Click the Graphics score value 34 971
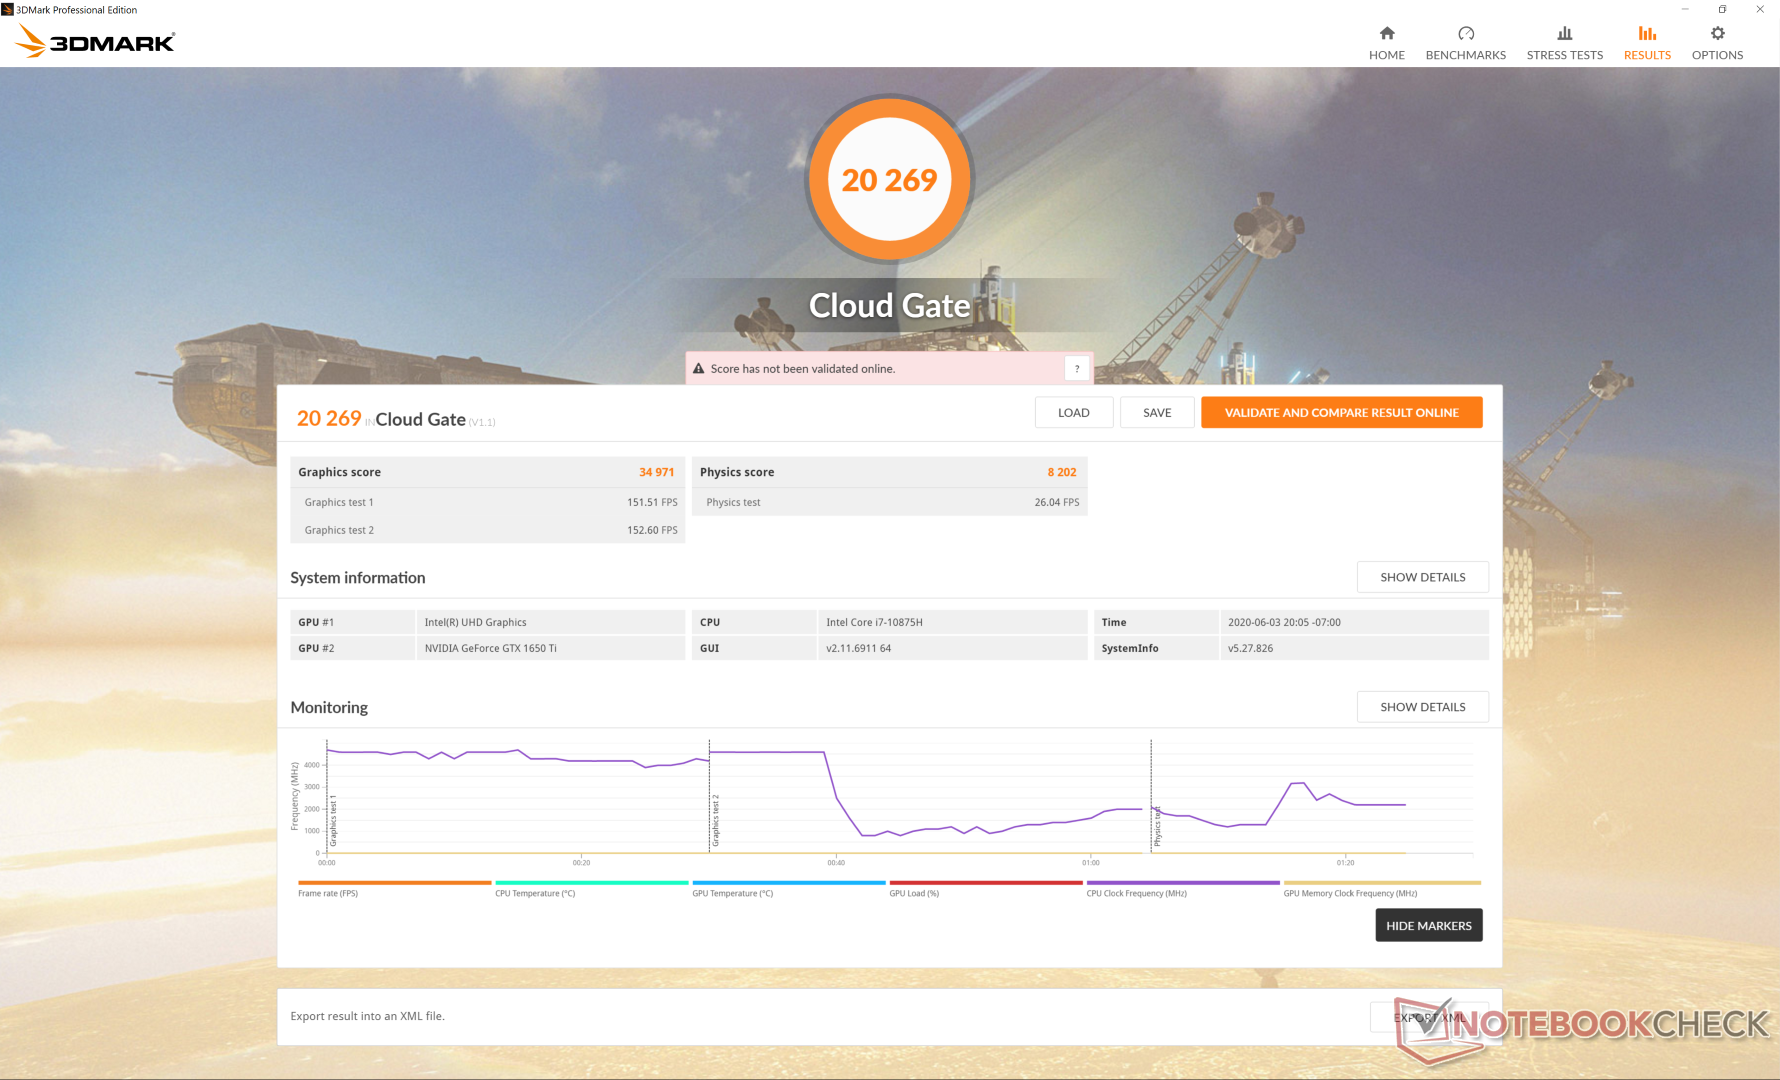Image resolution: width=1780 pixels, height=1080 pixels. (x=656, y=472)
